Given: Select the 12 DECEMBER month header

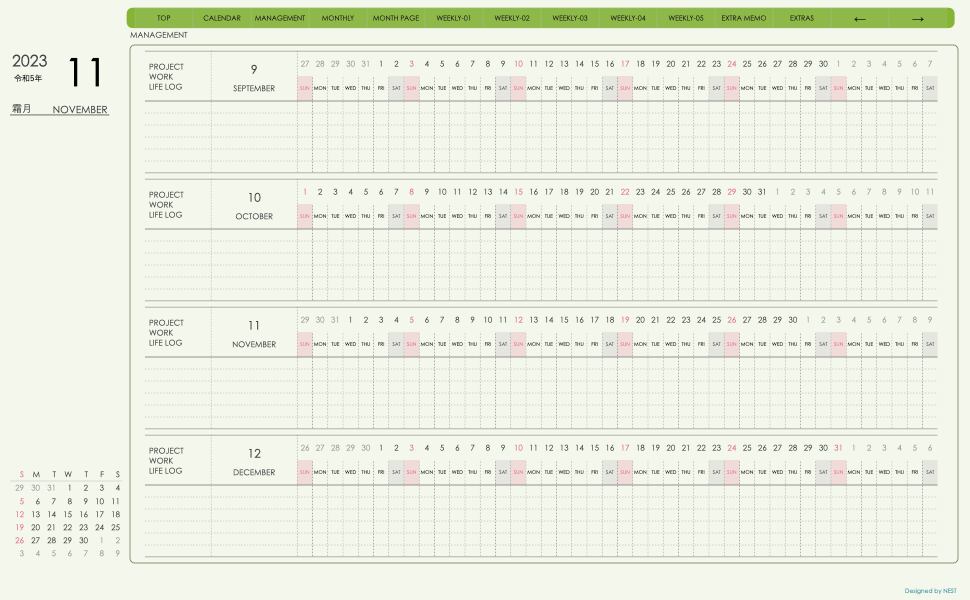Looking at the screenshot, I should [x=254, y=462].
